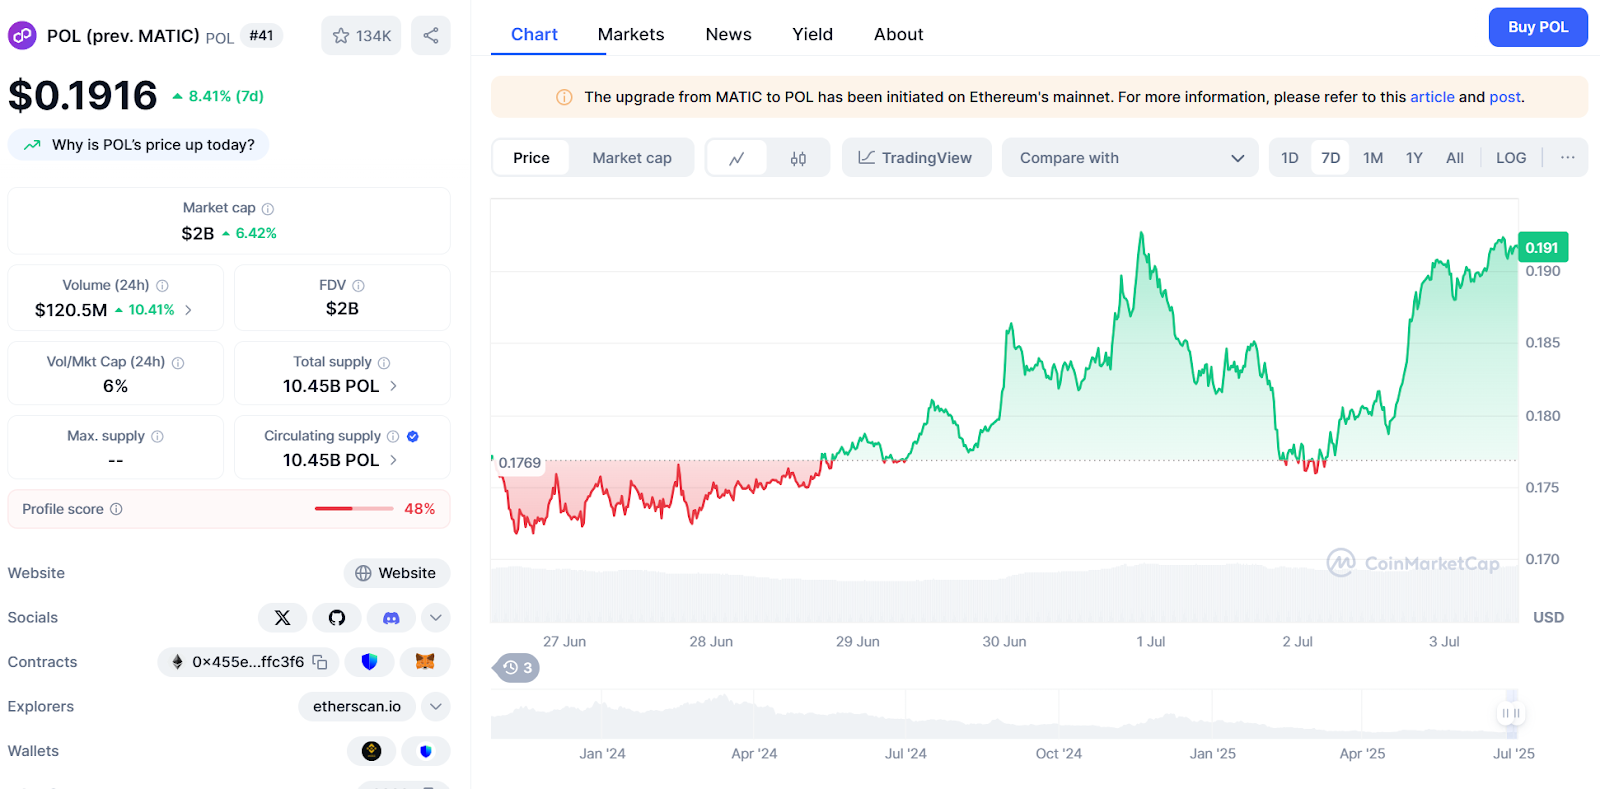The image size is (1600, 789).
Task: Click the Total supply info icon
Action: pyautogui.click(x=384, y=363)
